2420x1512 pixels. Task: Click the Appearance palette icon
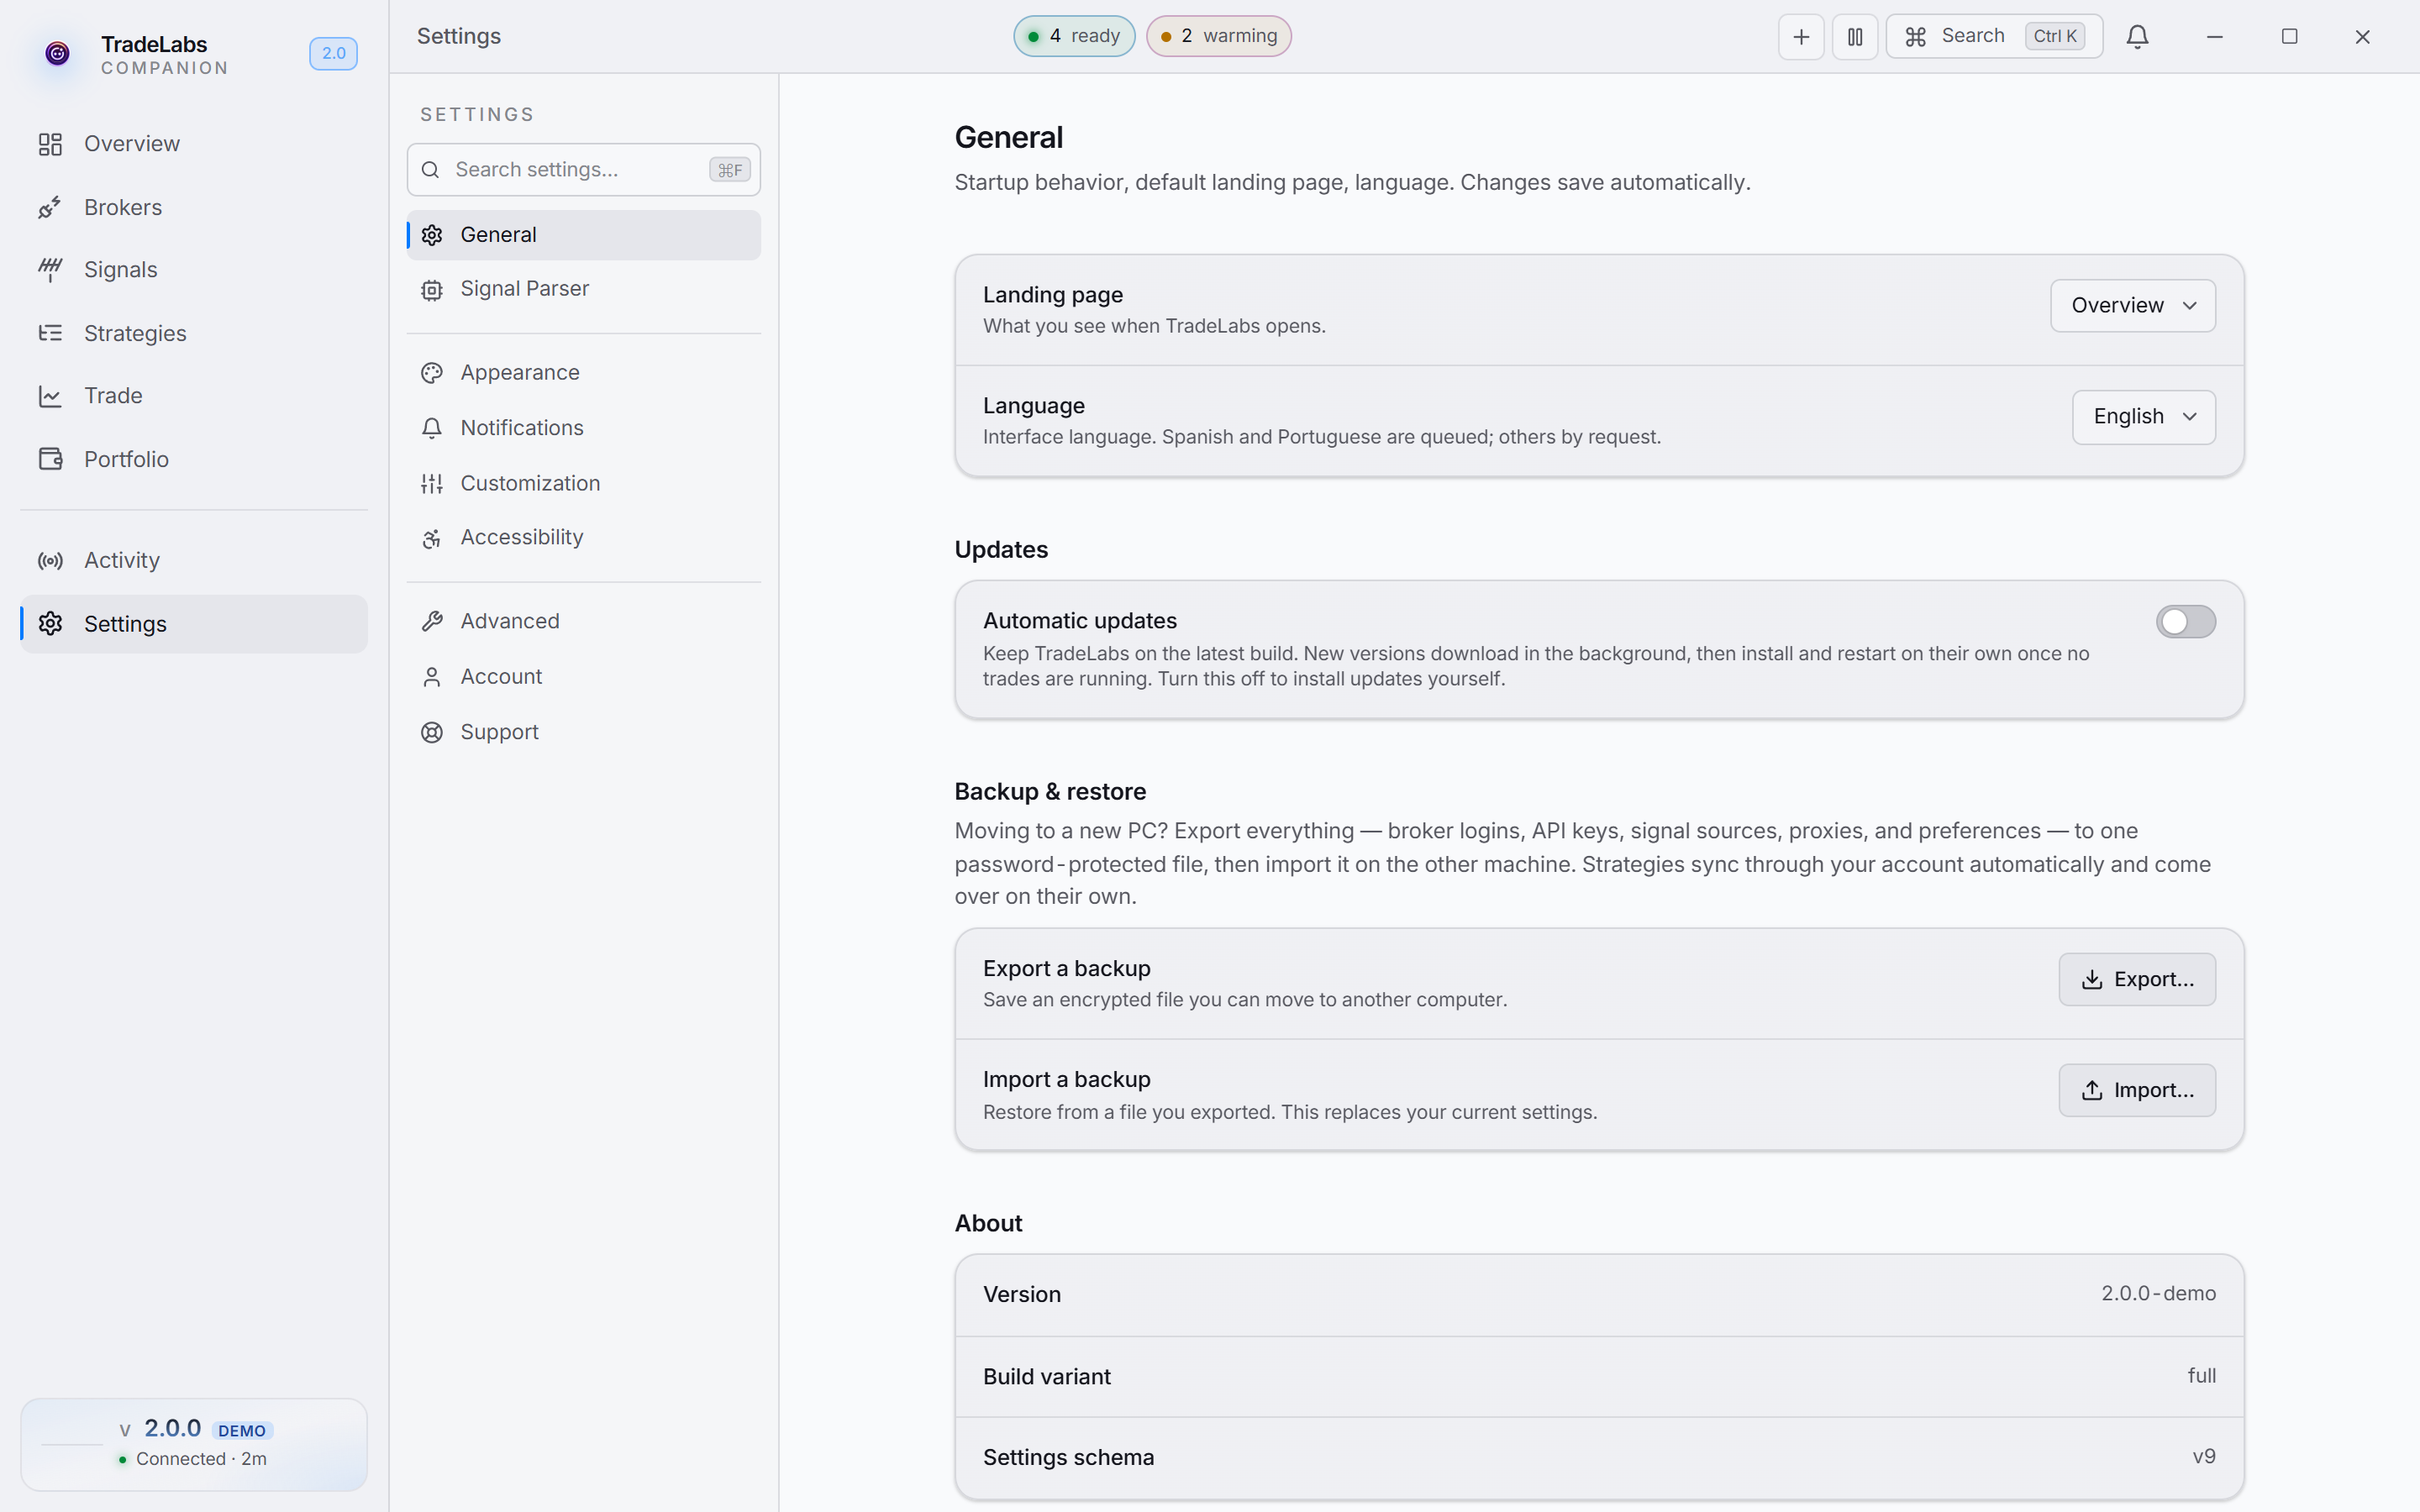[x=432, y=373]
